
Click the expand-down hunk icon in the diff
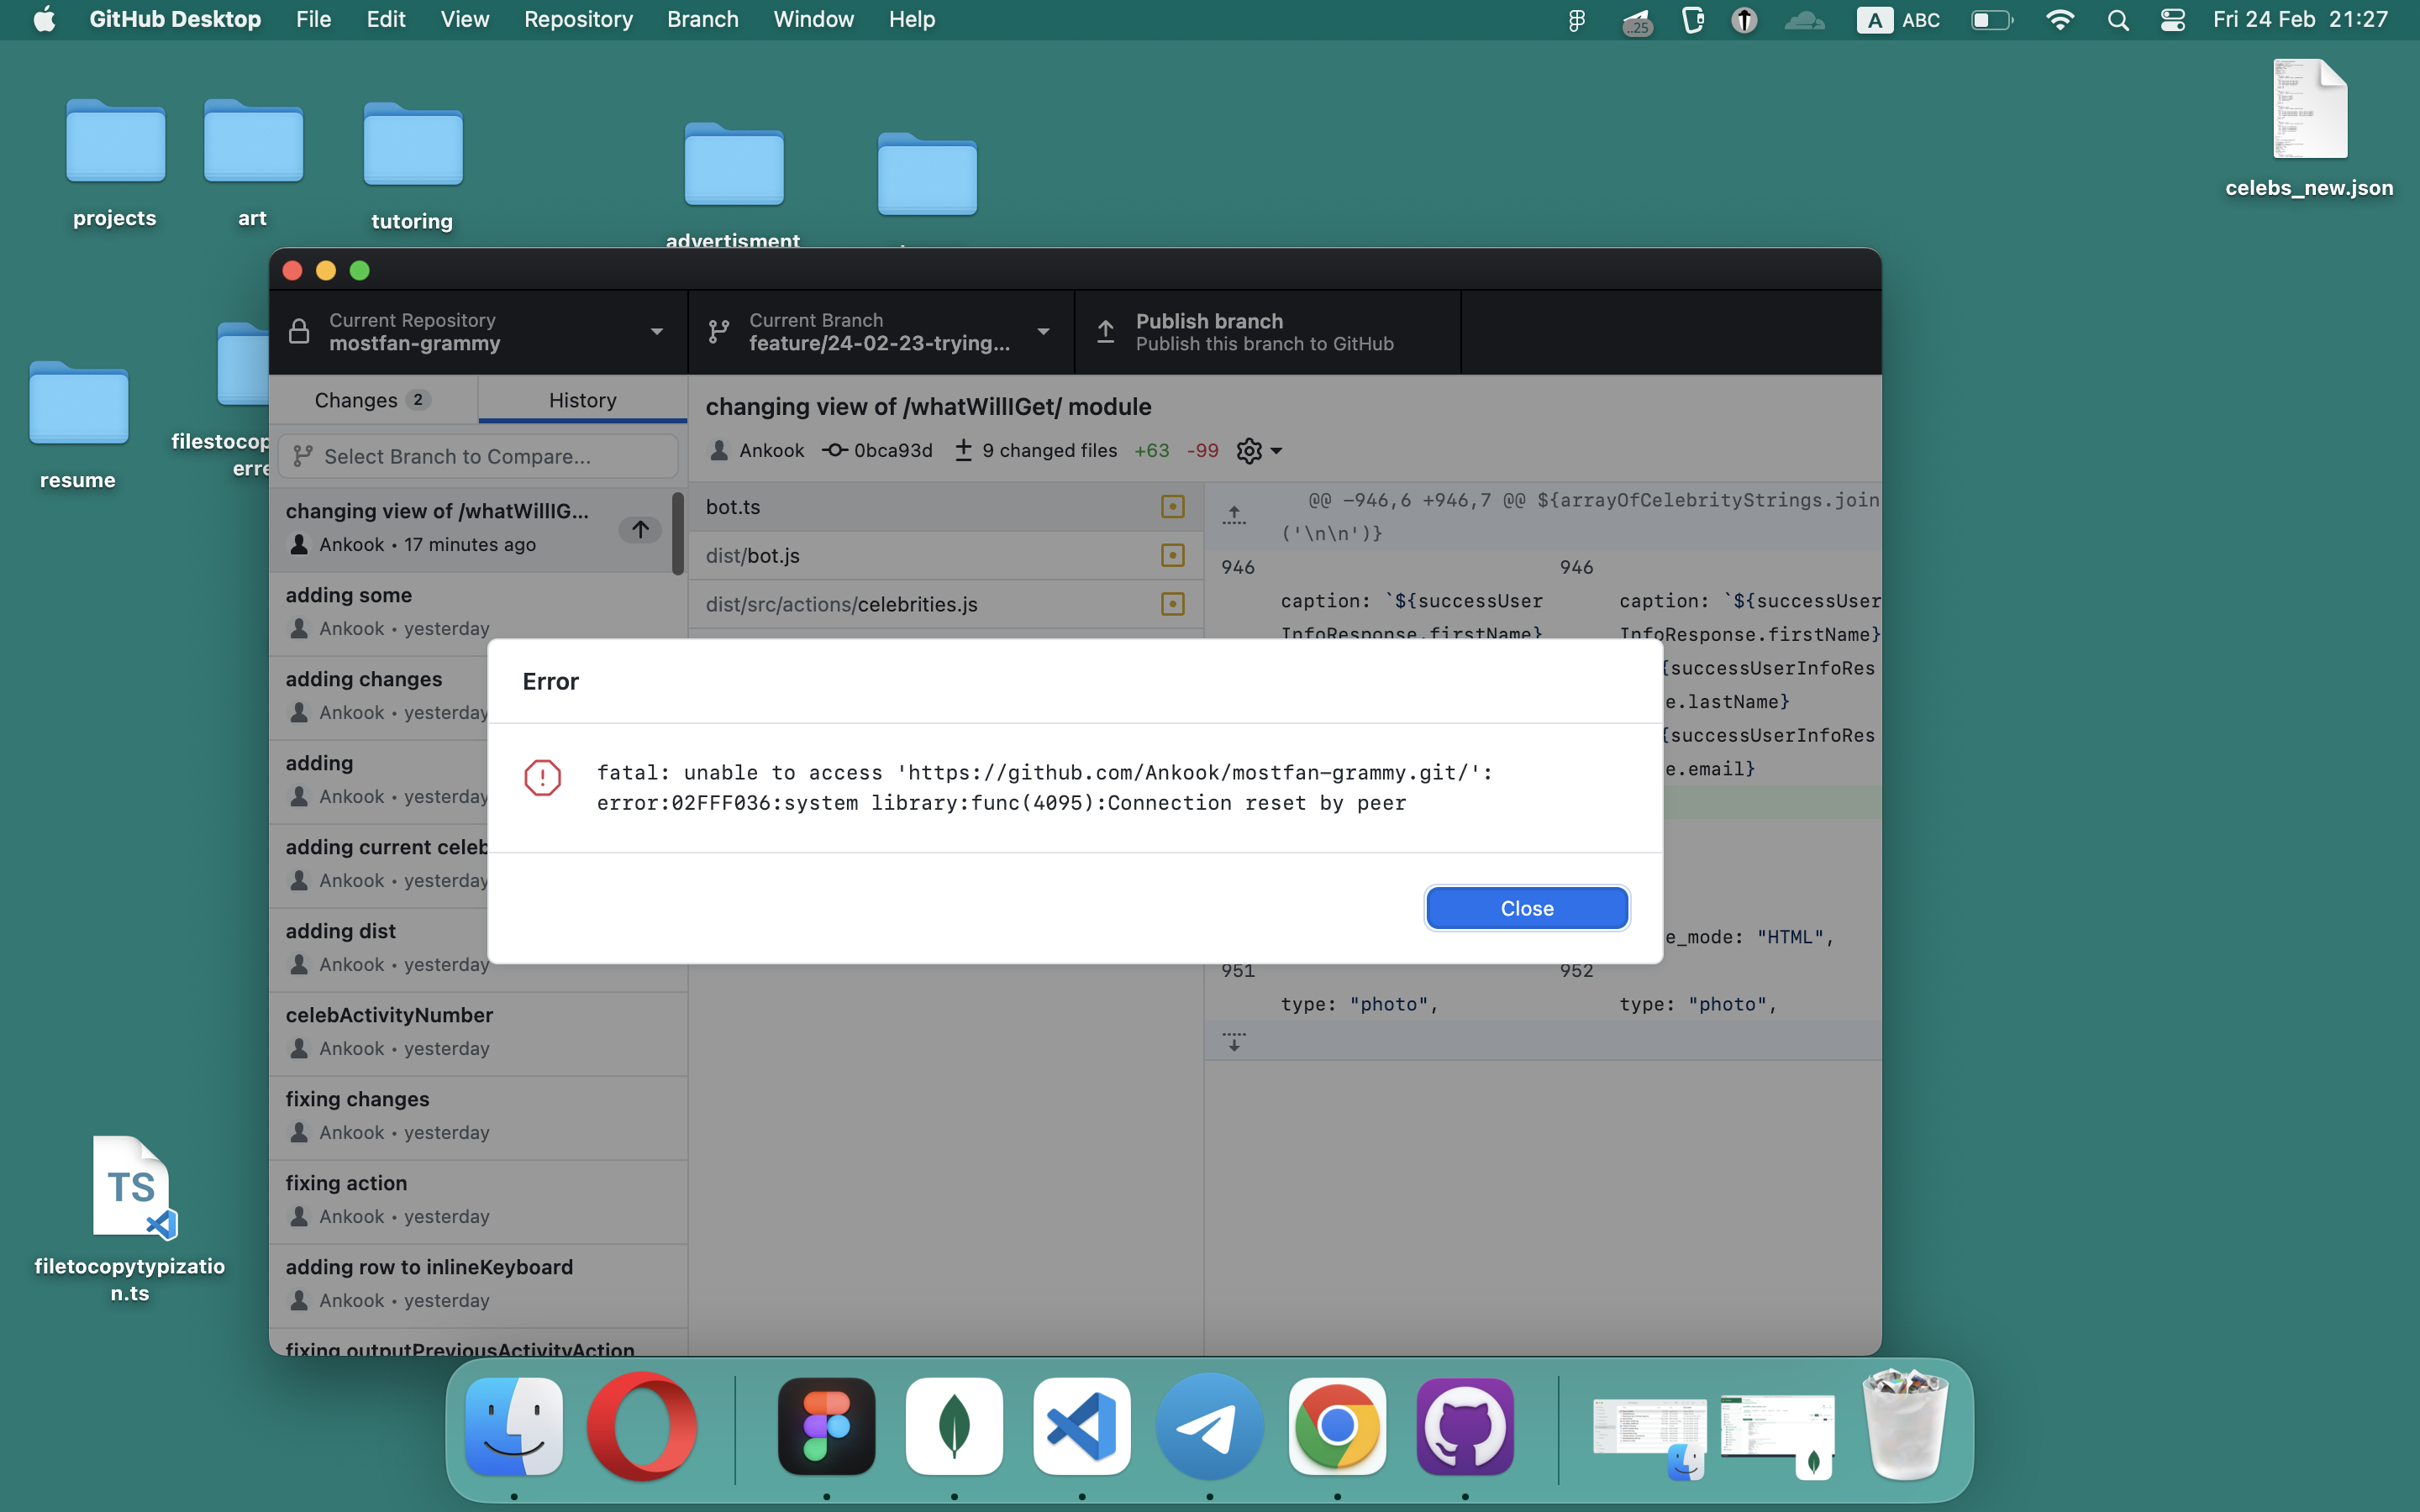tap(1234, 1041)
